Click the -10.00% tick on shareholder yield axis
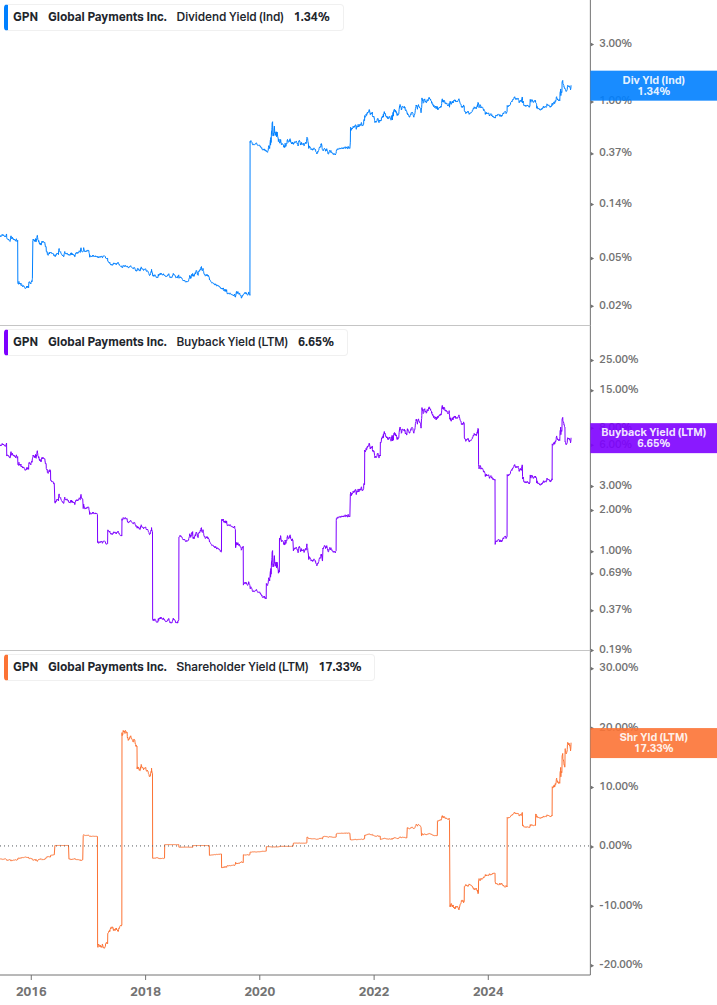Viewport: 717px width, 1005px height. tap(620, 906)
